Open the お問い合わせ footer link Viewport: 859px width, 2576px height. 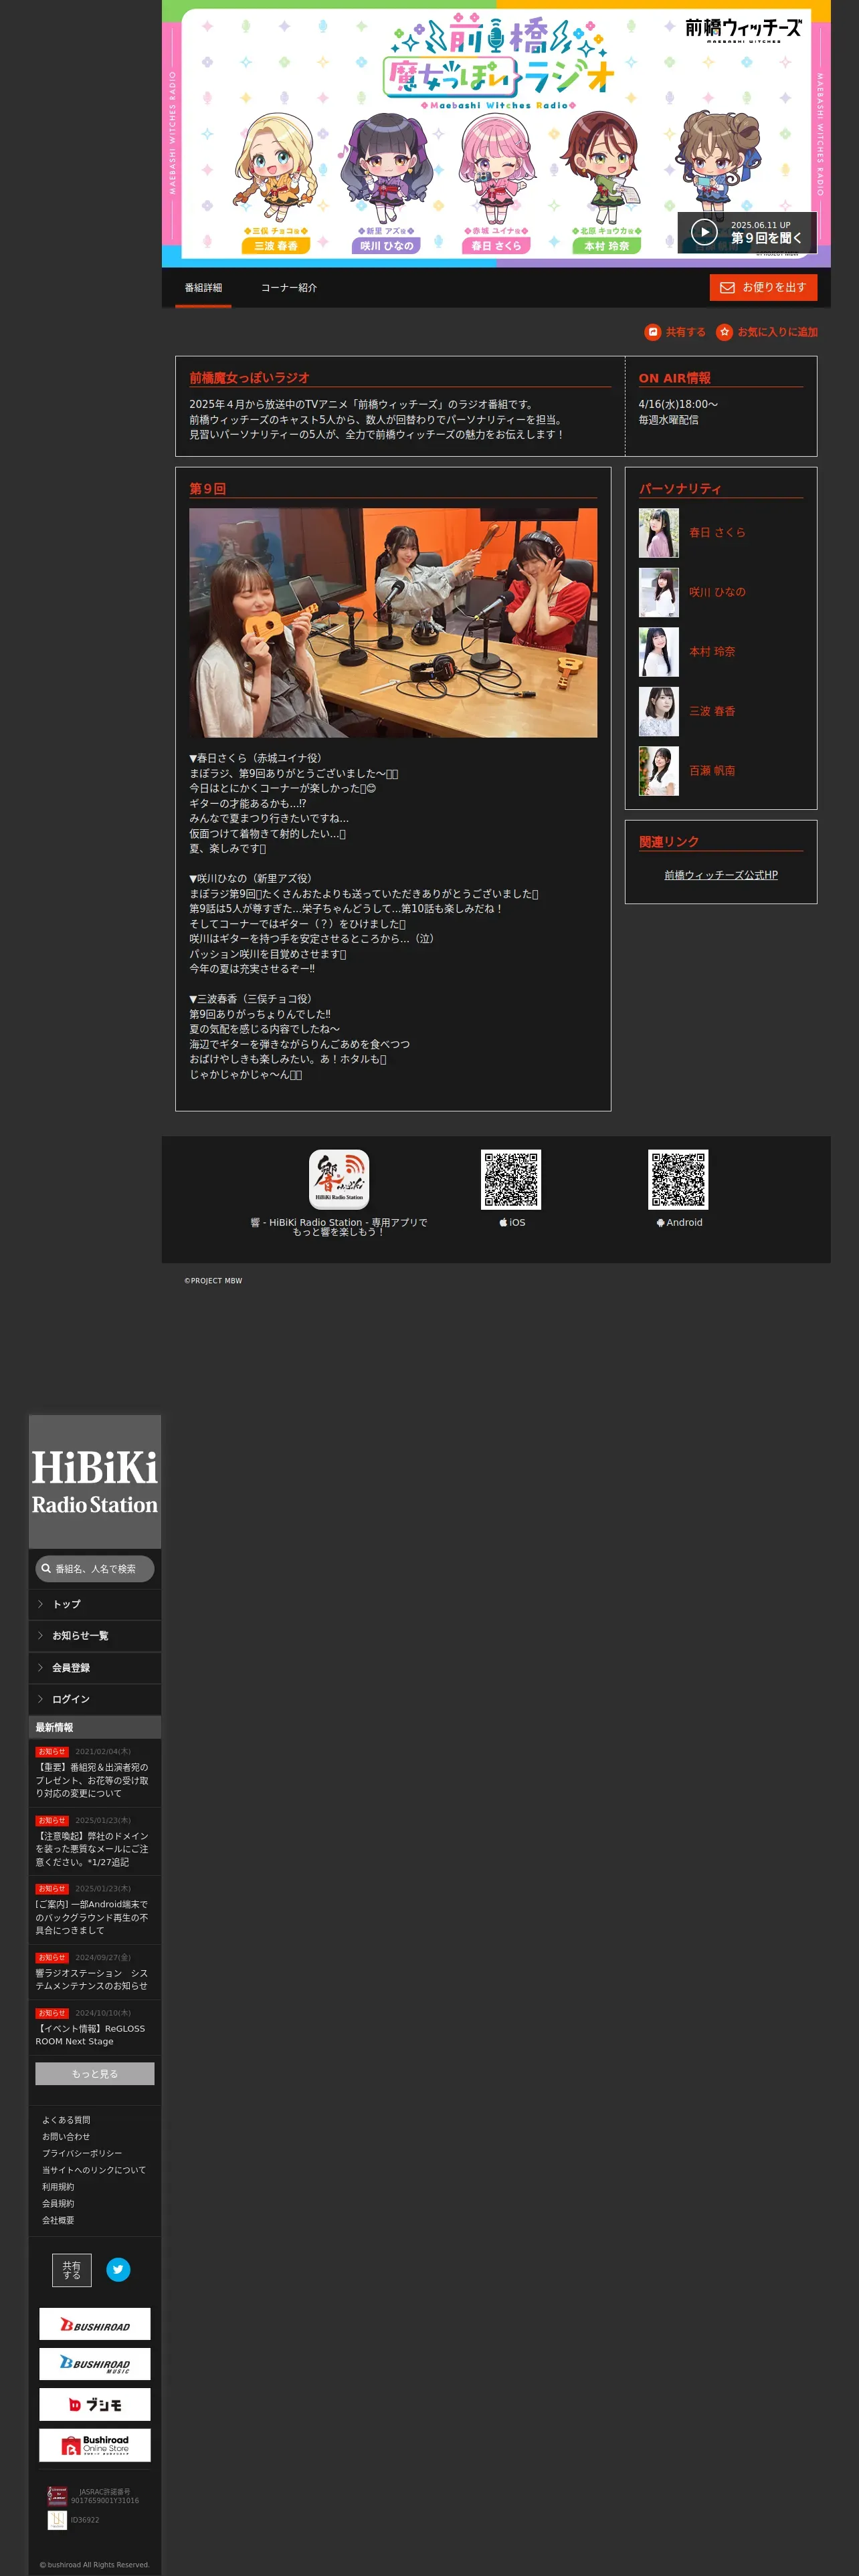click(x=66, y=2137)
